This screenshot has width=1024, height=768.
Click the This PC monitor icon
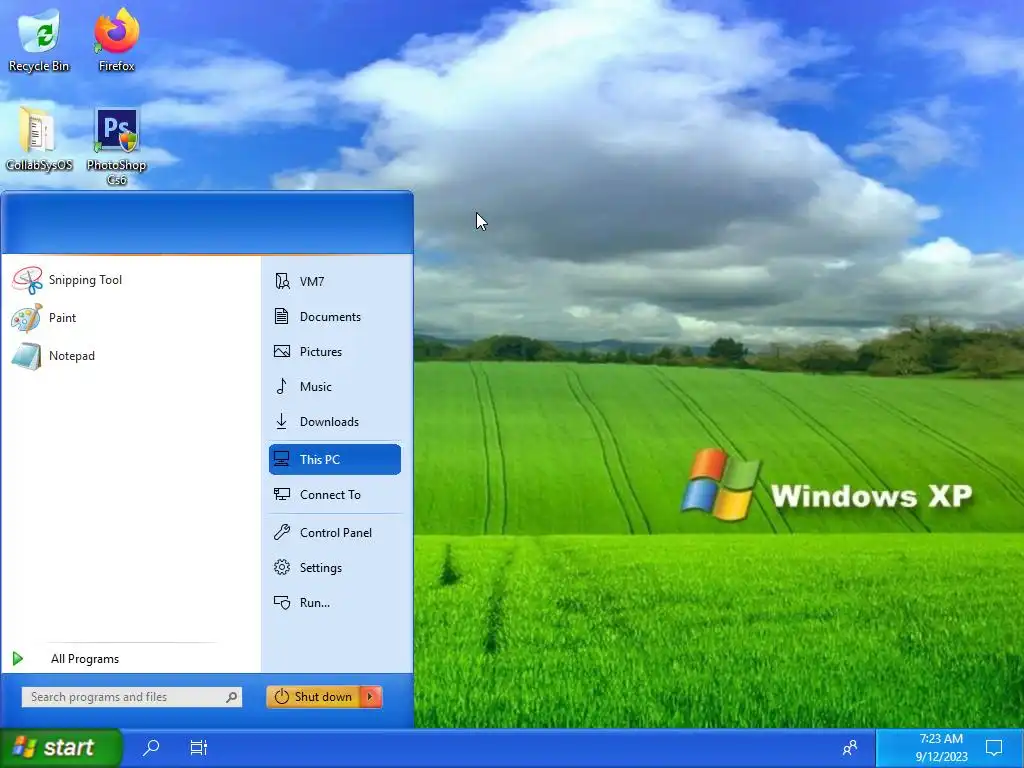(x=281, y=459)
